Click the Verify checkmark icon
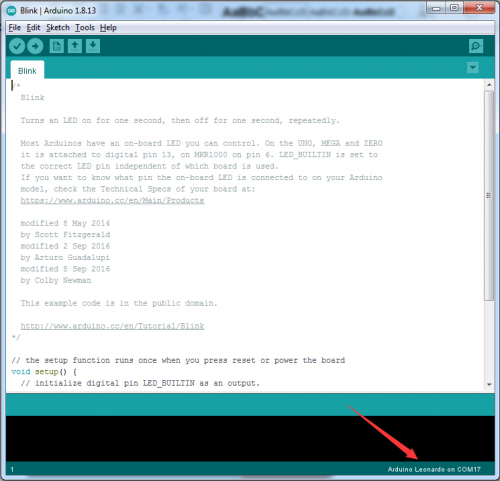Viewport: 500px width, 481px height. [x=17, y=46]
